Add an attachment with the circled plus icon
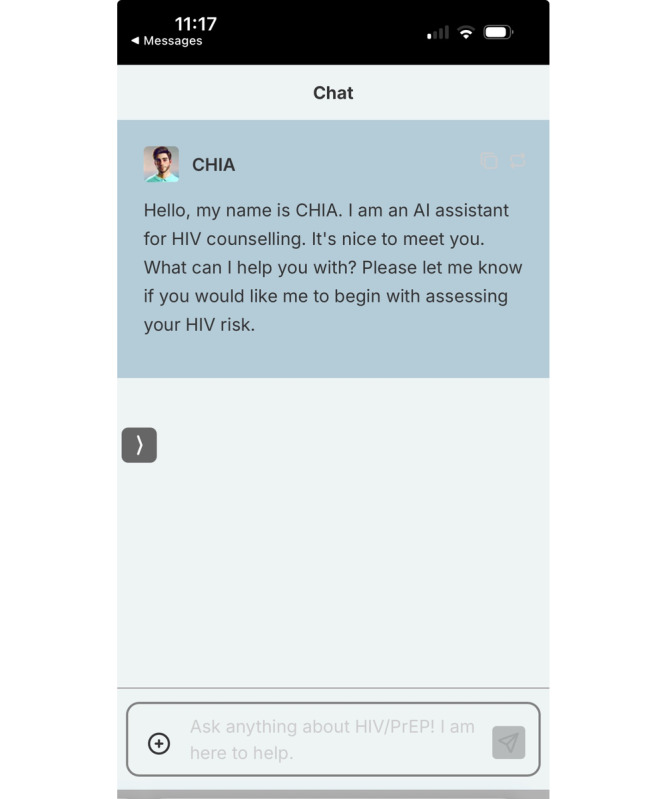The image size is (666, 799). pyautogui.click(x=159, y=743)
